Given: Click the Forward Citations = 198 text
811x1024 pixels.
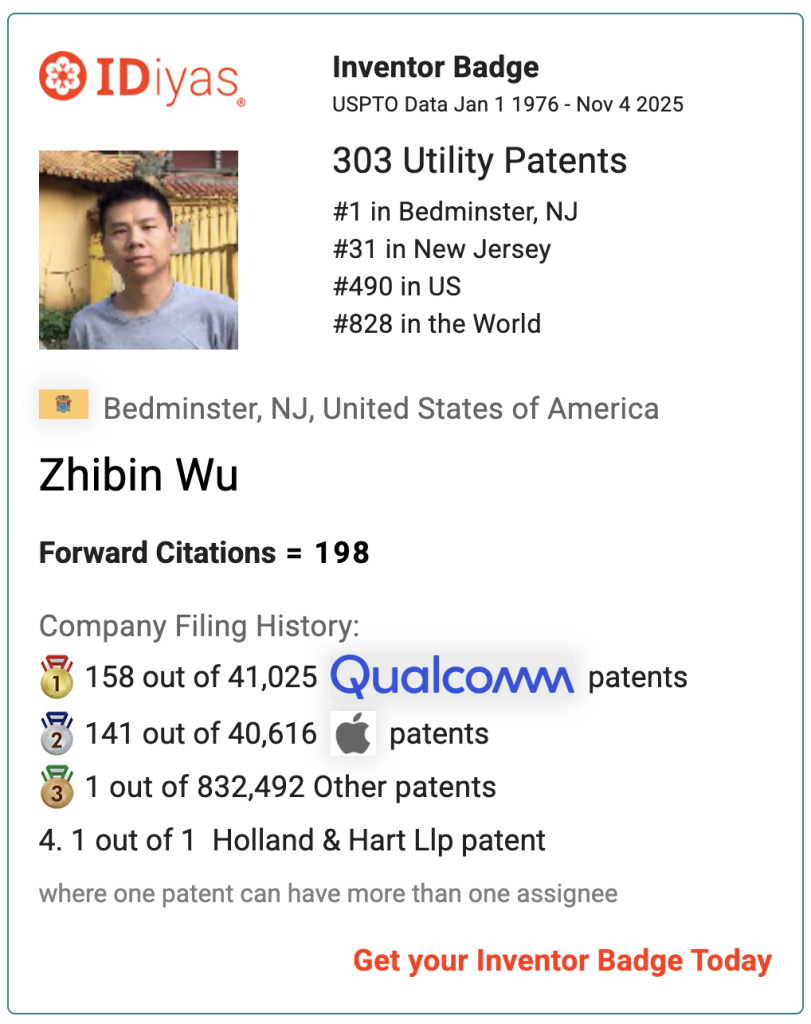Looking at the screenshot, I should [204, 552].
